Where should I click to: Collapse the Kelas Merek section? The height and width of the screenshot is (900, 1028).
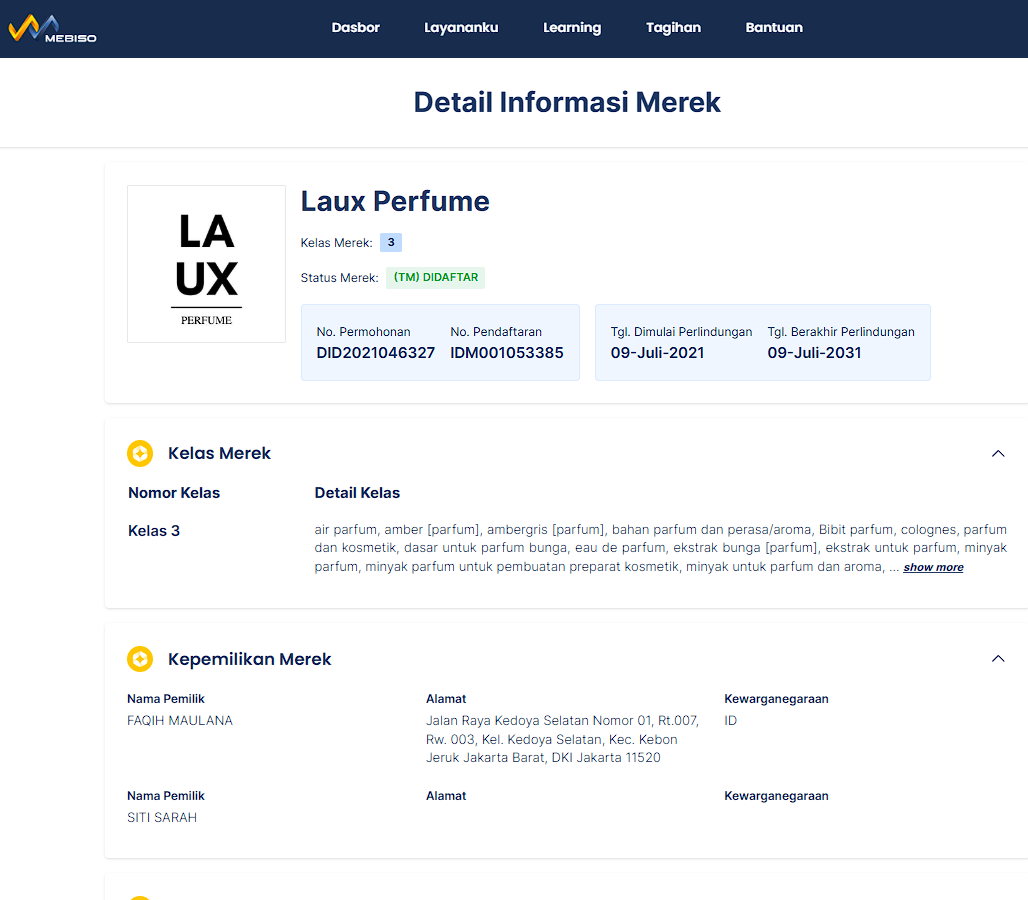998,454
